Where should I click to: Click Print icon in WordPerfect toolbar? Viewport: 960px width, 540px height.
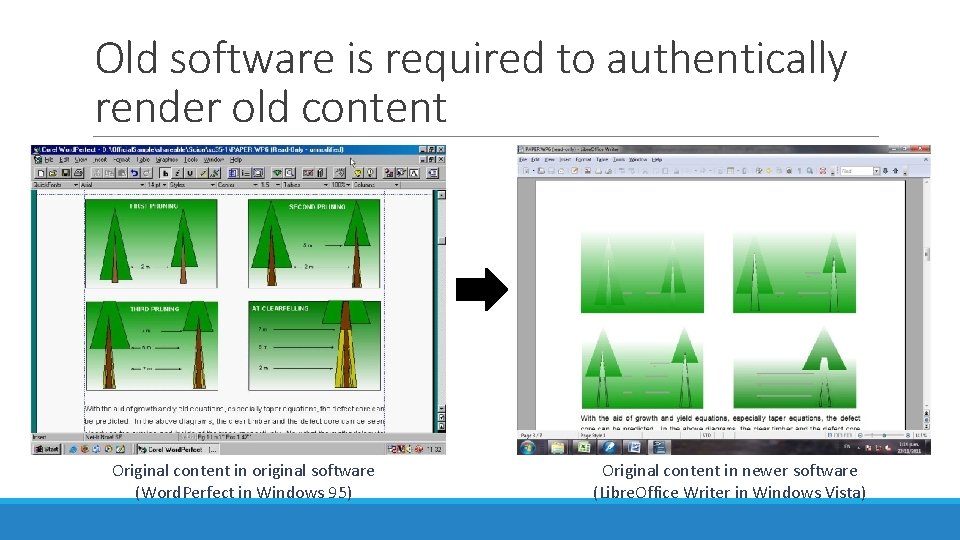(78, 173)
